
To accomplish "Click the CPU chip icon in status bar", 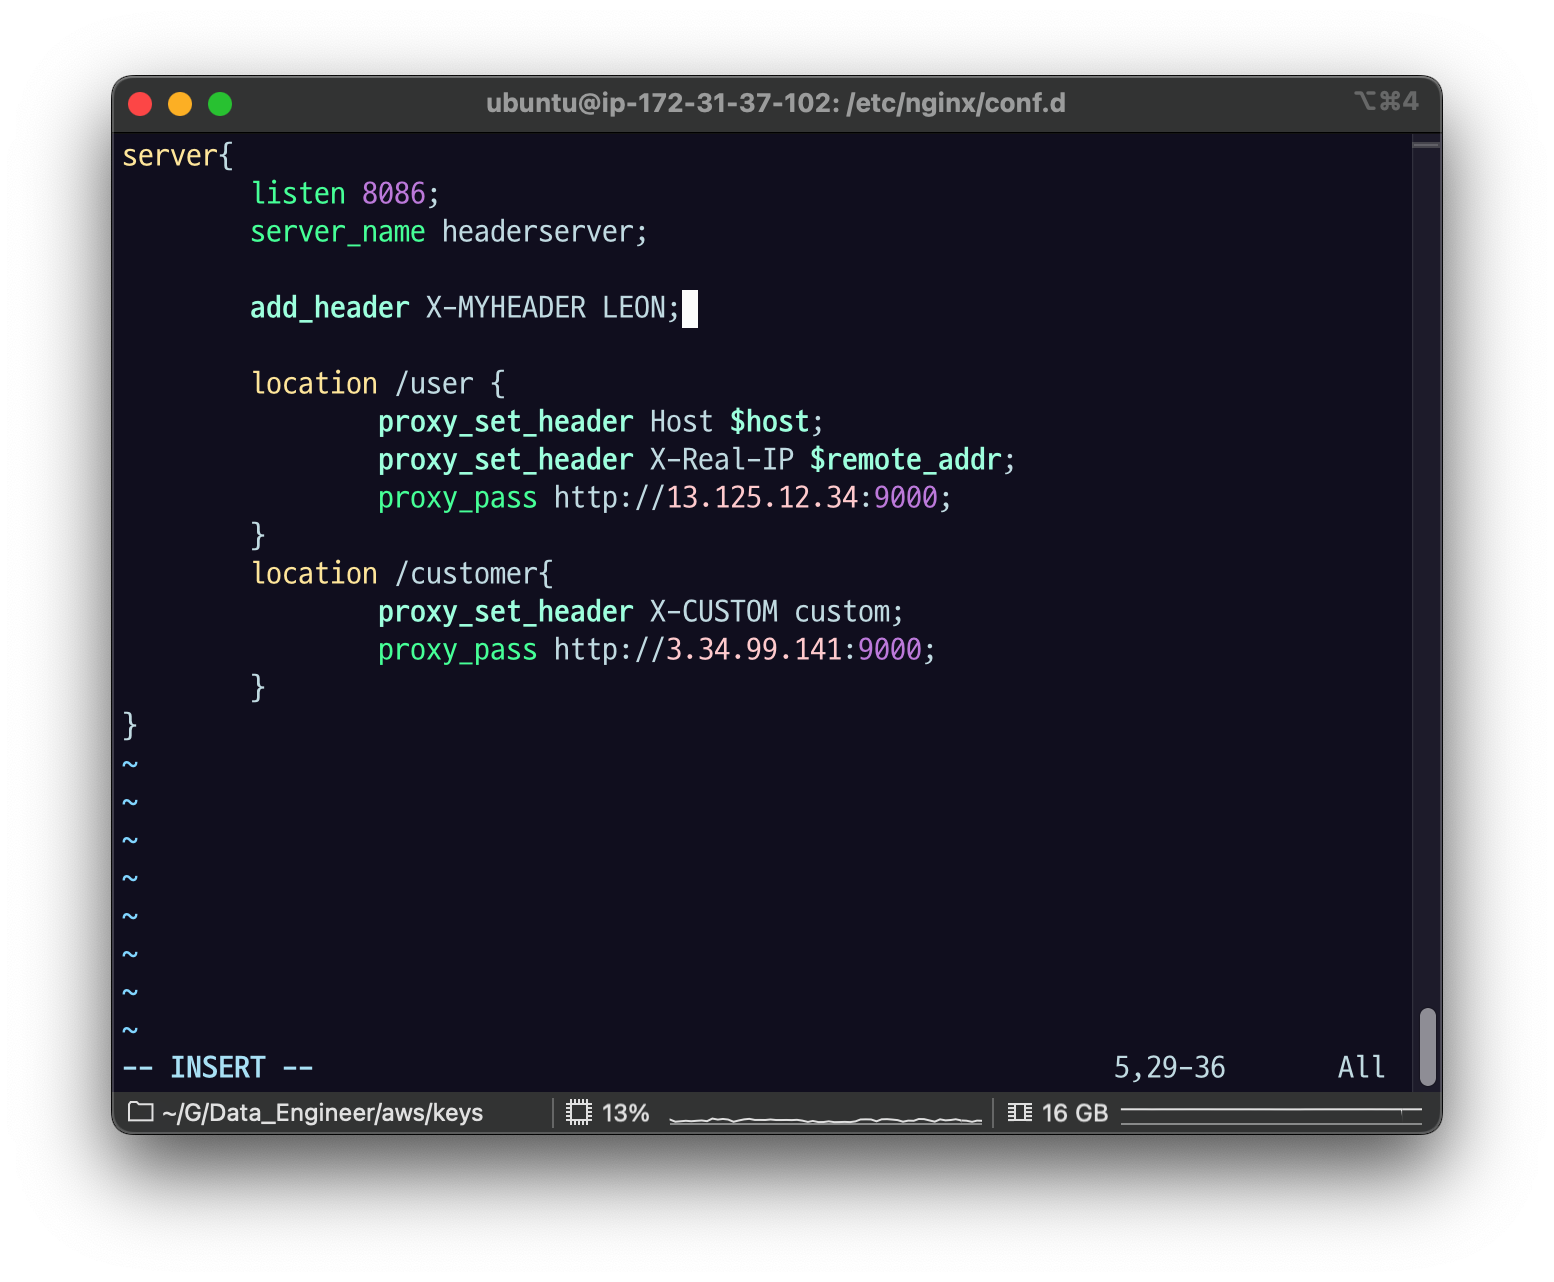I will 579,1112.
